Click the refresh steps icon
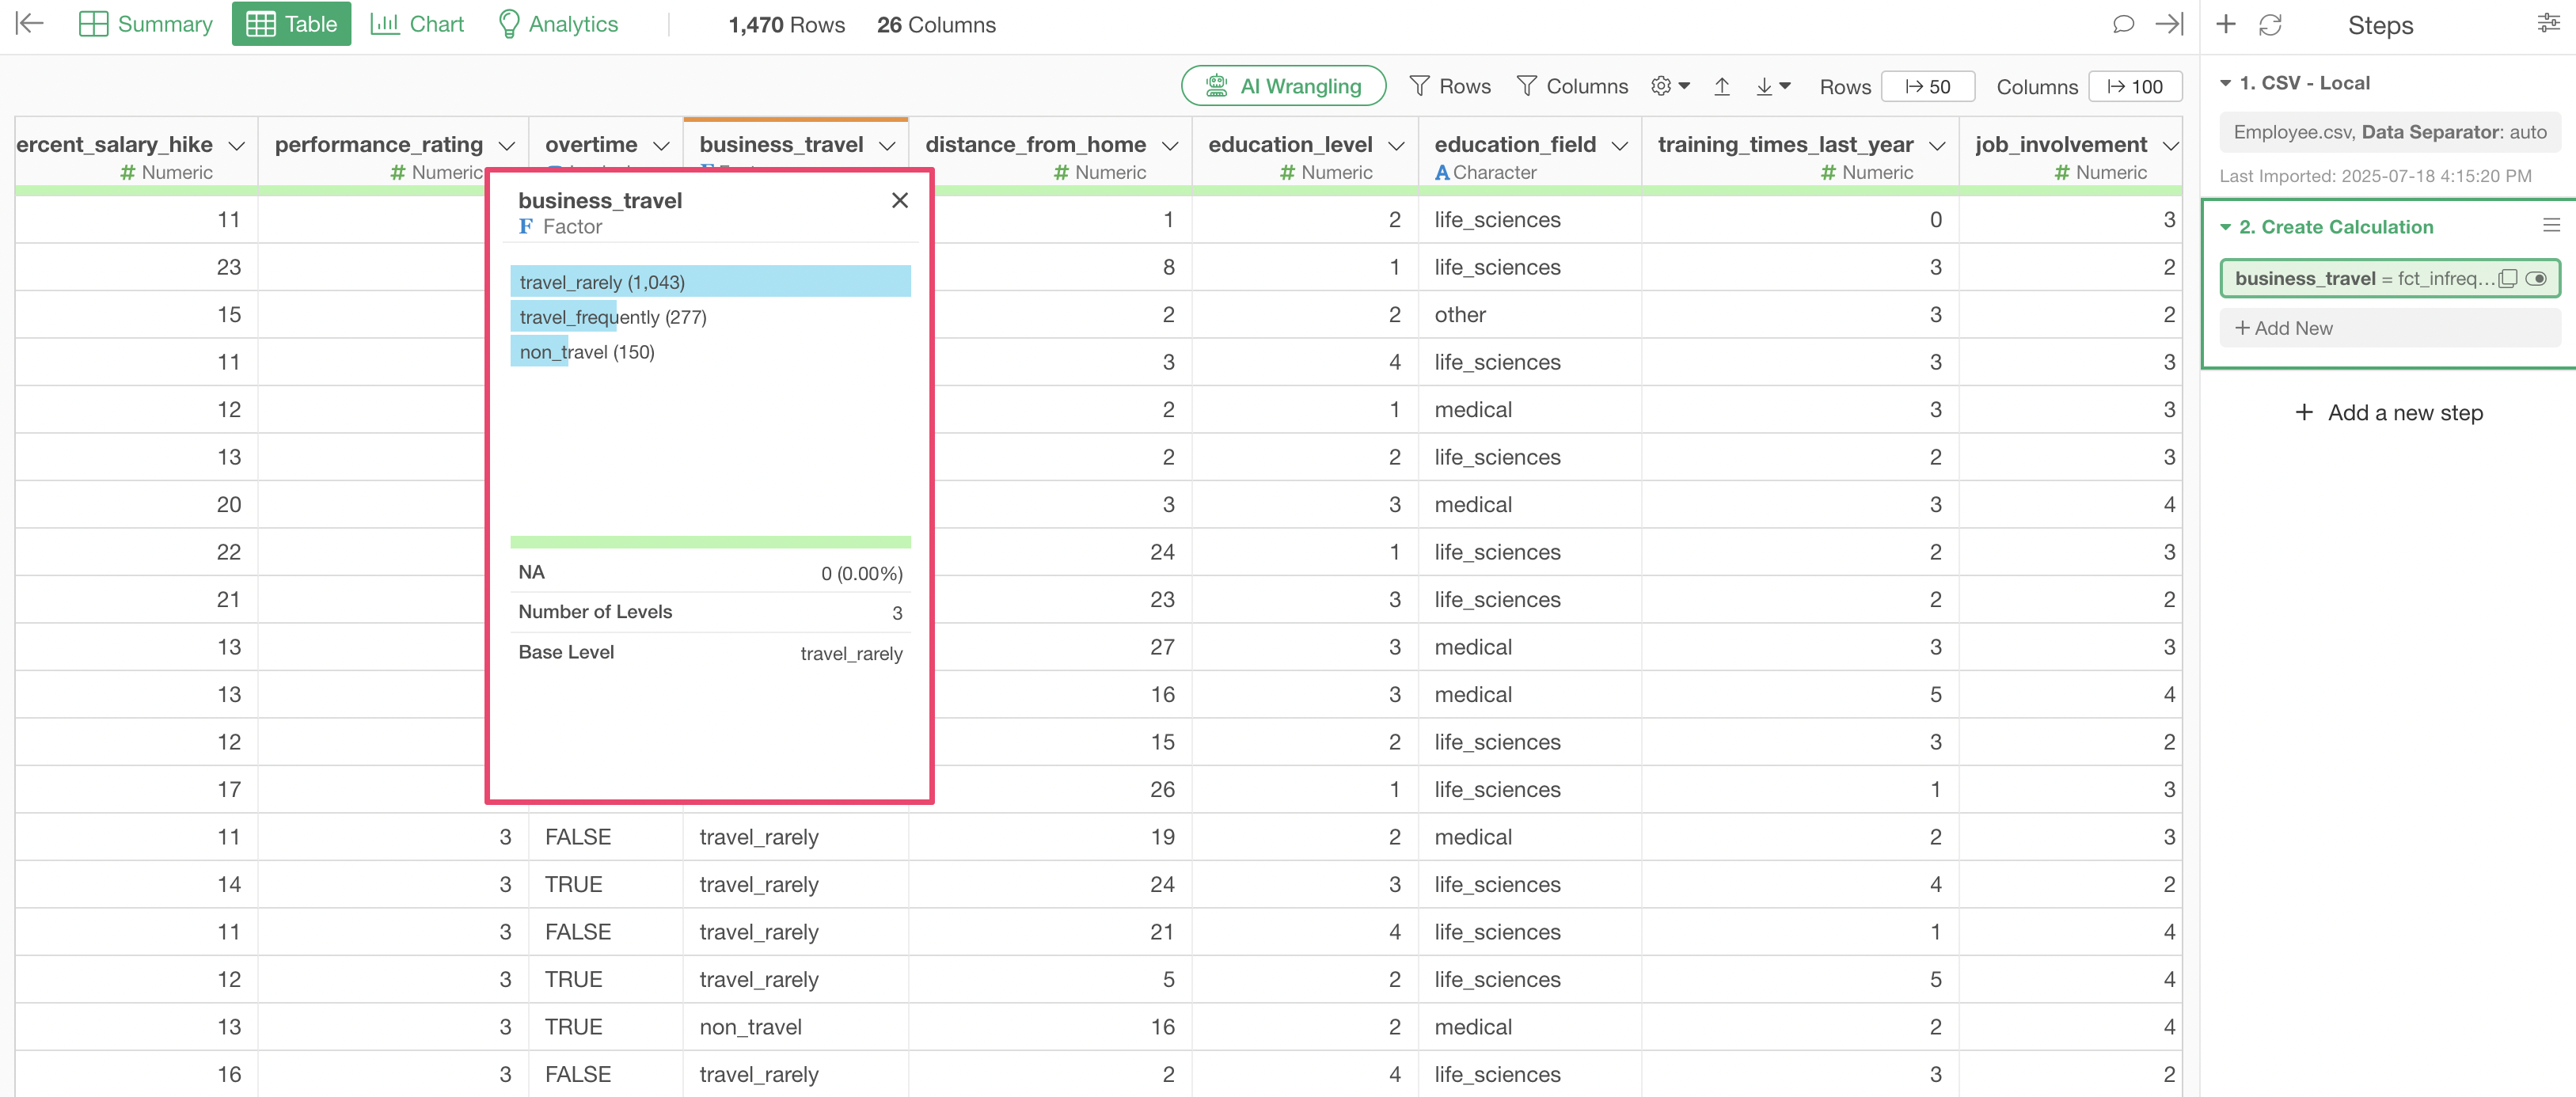 pyautogui.click(x=2270, y=25)
